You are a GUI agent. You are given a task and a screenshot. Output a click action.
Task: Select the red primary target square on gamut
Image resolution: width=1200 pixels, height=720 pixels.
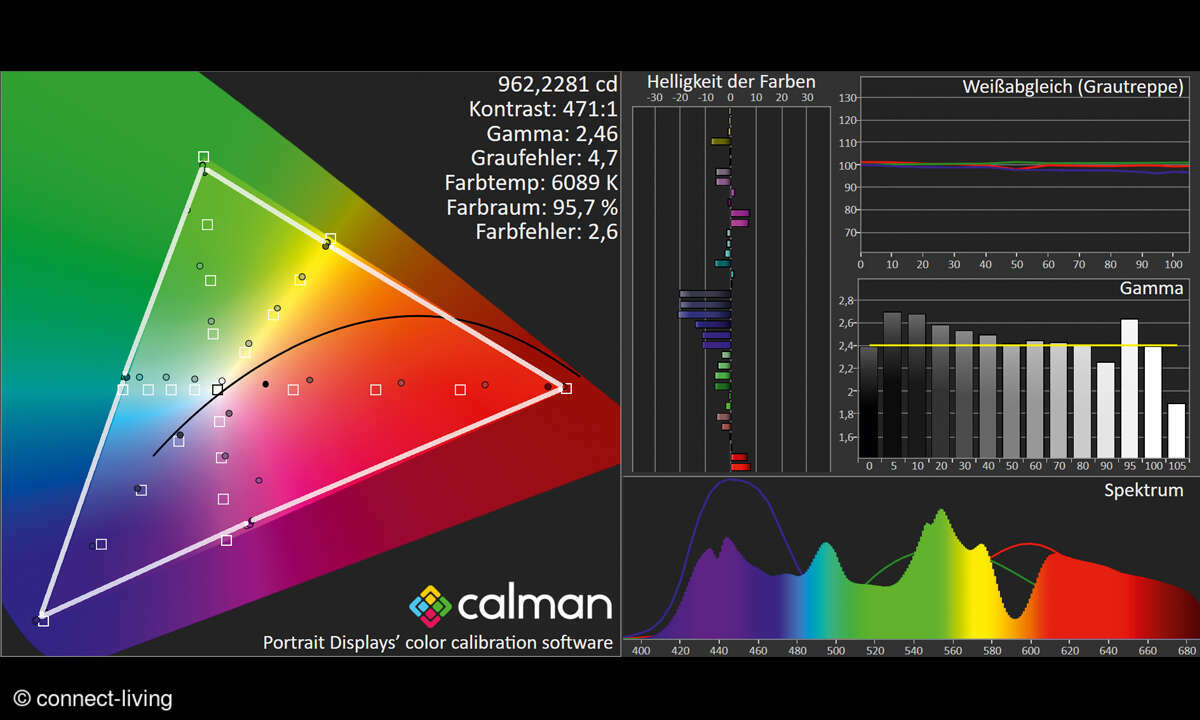click(566, 388)
